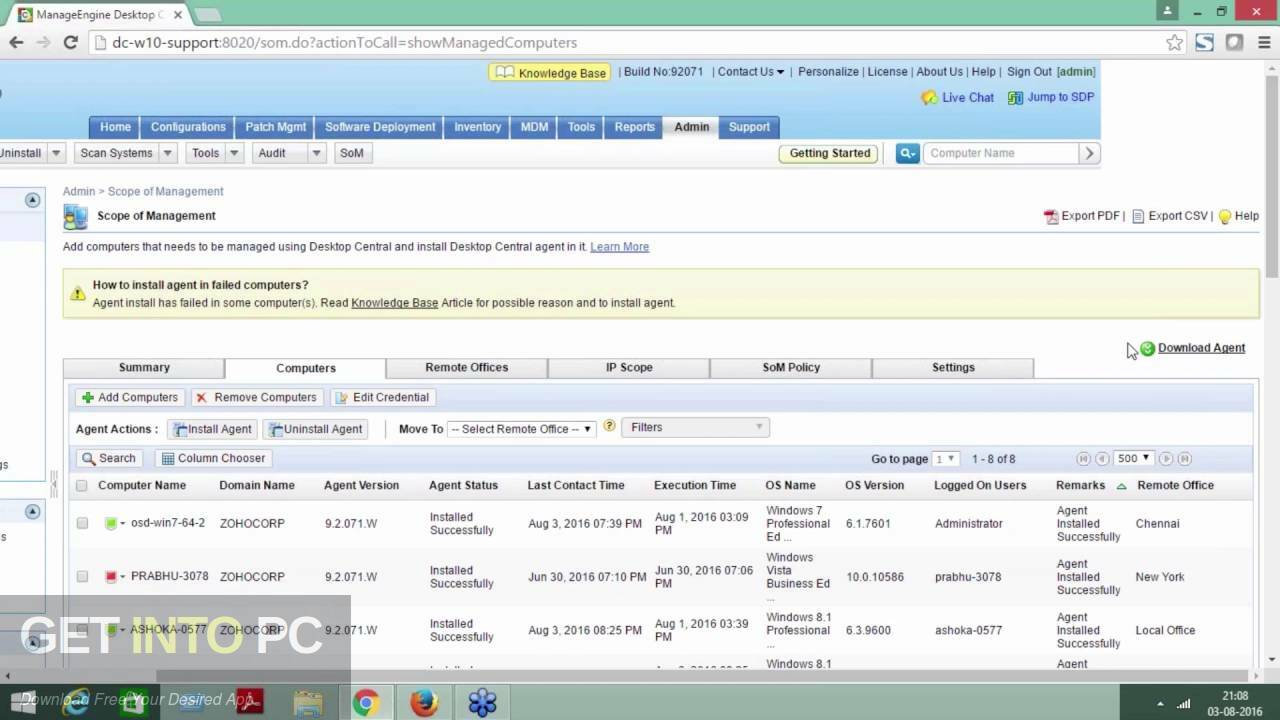Click Export CSV icon
Screen dimensions: 1280x720
click(1138, 216)
